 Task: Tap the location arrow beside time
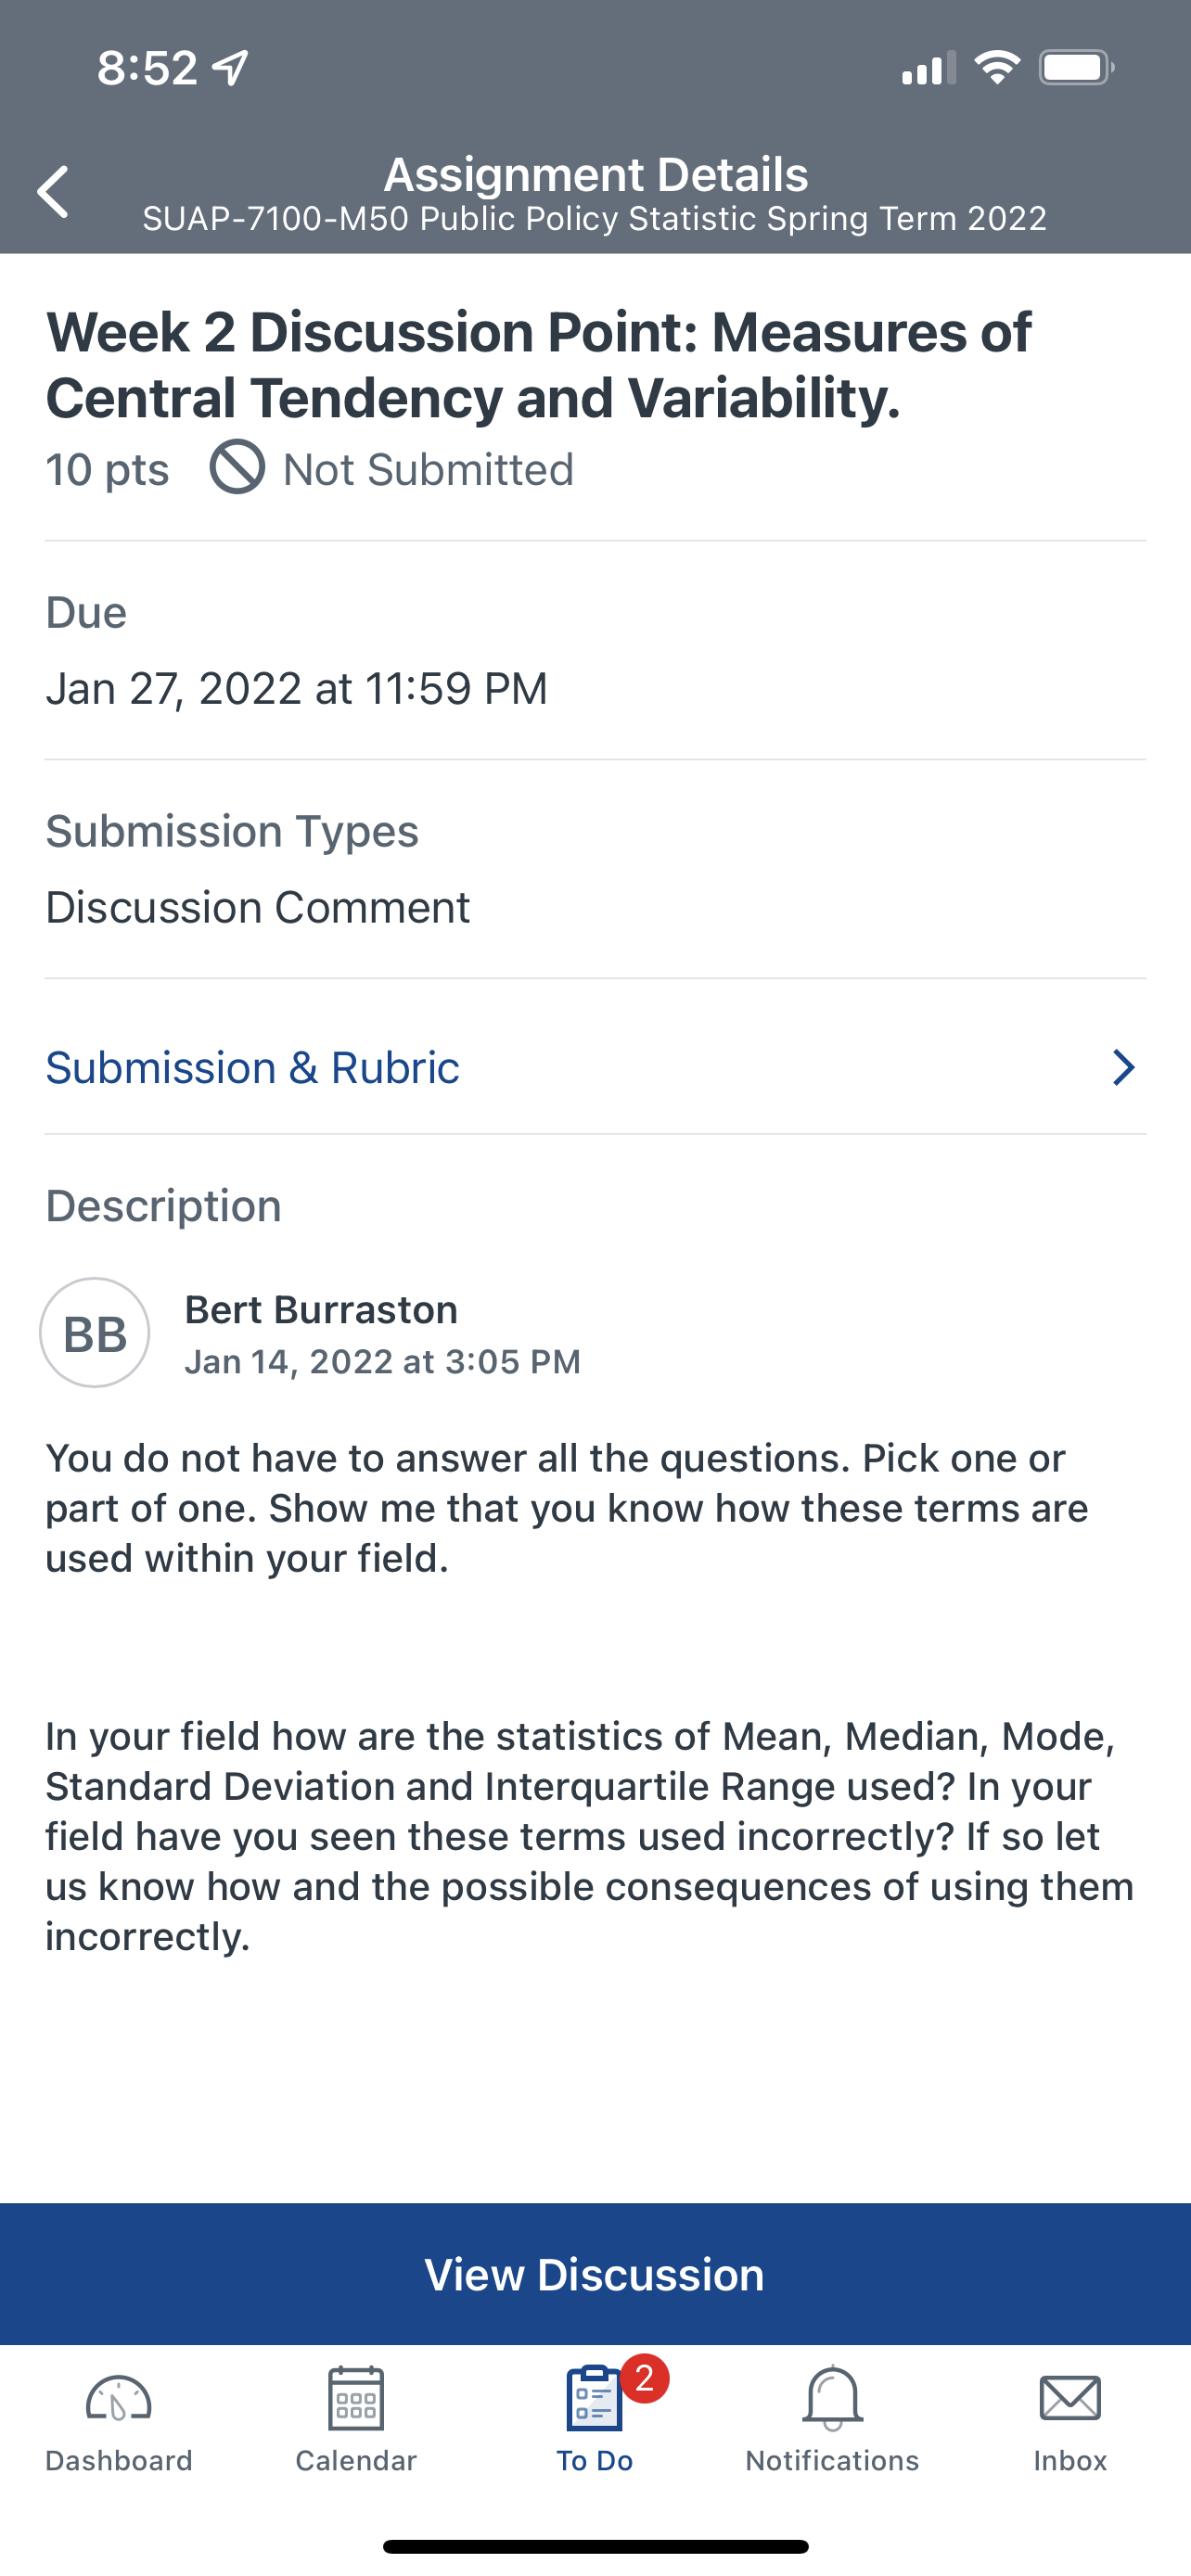231,68
